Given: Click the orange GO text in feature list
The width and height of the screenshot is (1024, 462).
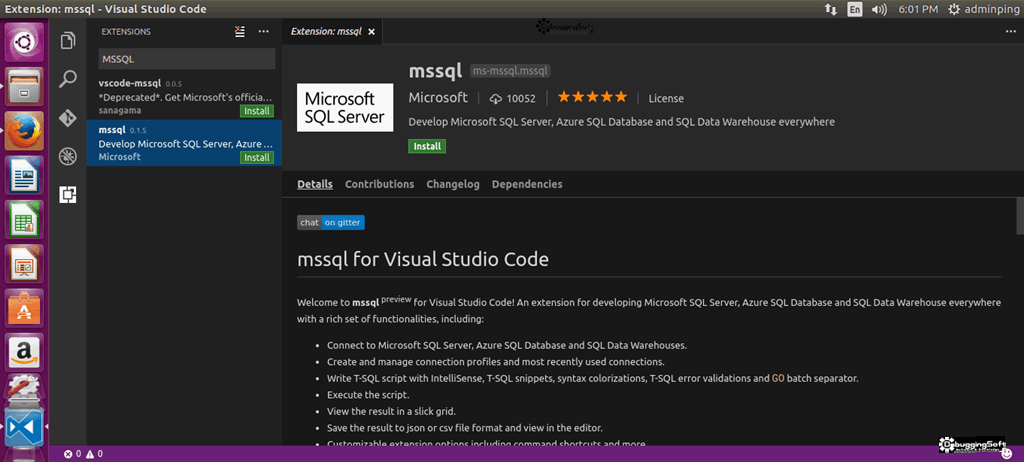Looking at the screenshot, I should (778, 378).
